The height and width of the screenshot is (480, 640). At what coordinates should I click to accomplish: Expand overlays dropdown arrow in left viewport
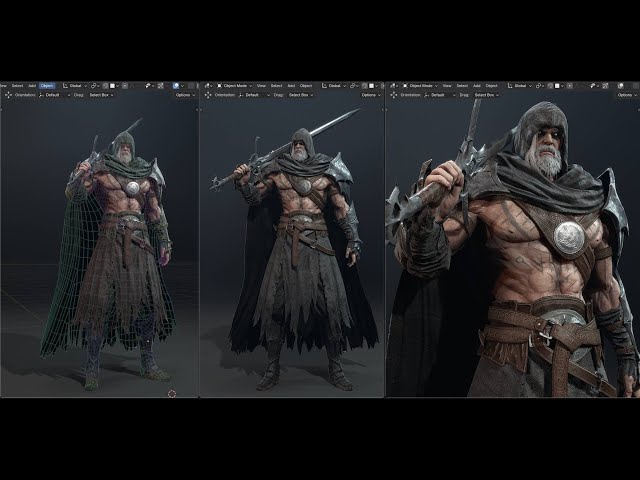click(x=182, y=86)
